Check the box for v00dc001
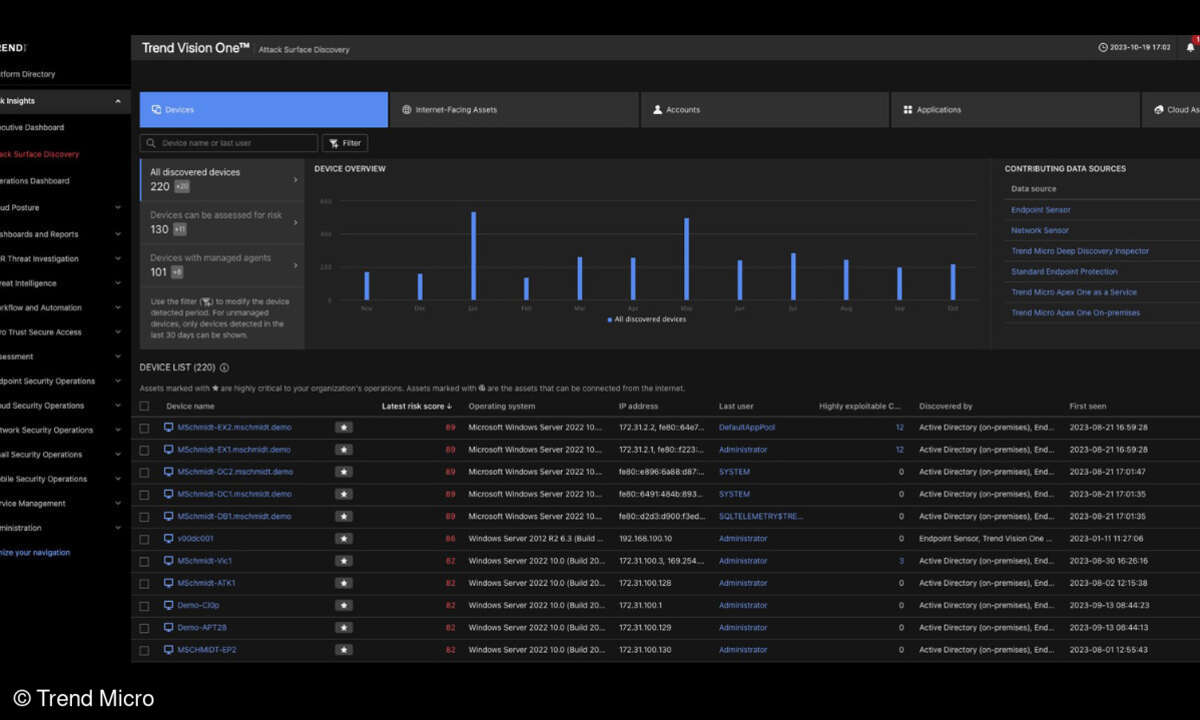 pos(145,538)
